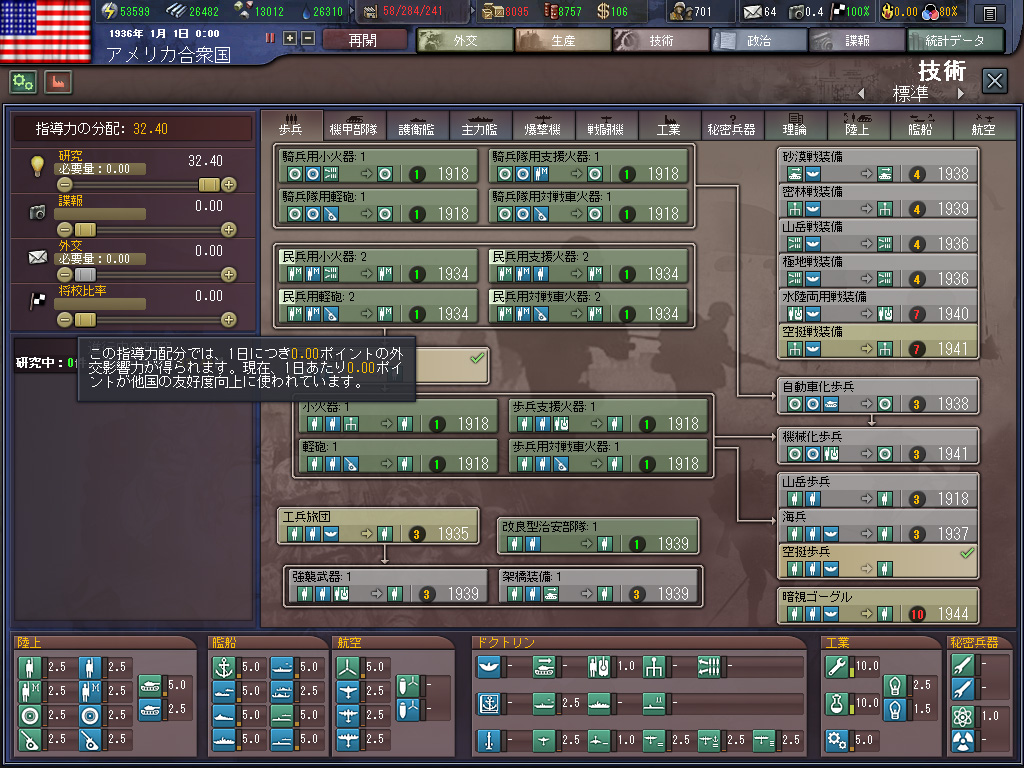The height and width of the screenshot is (768, 1024).
Task: Click the left arrow beside 標準
Action: (x=860, y=94)
